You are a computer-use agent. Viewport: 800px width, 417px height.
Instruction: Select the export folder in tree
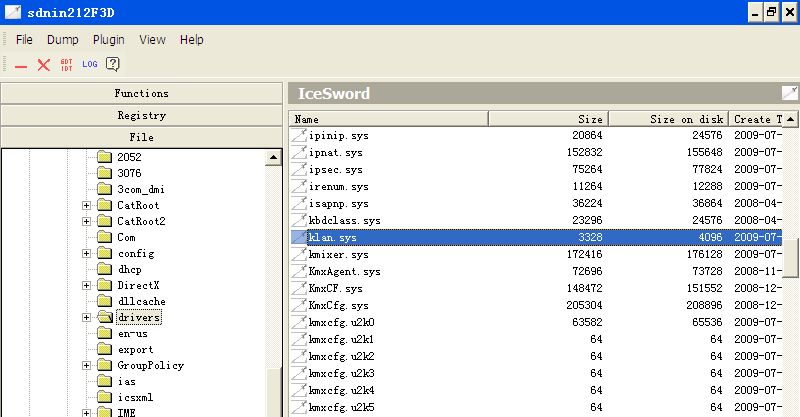tap(135, 349)
